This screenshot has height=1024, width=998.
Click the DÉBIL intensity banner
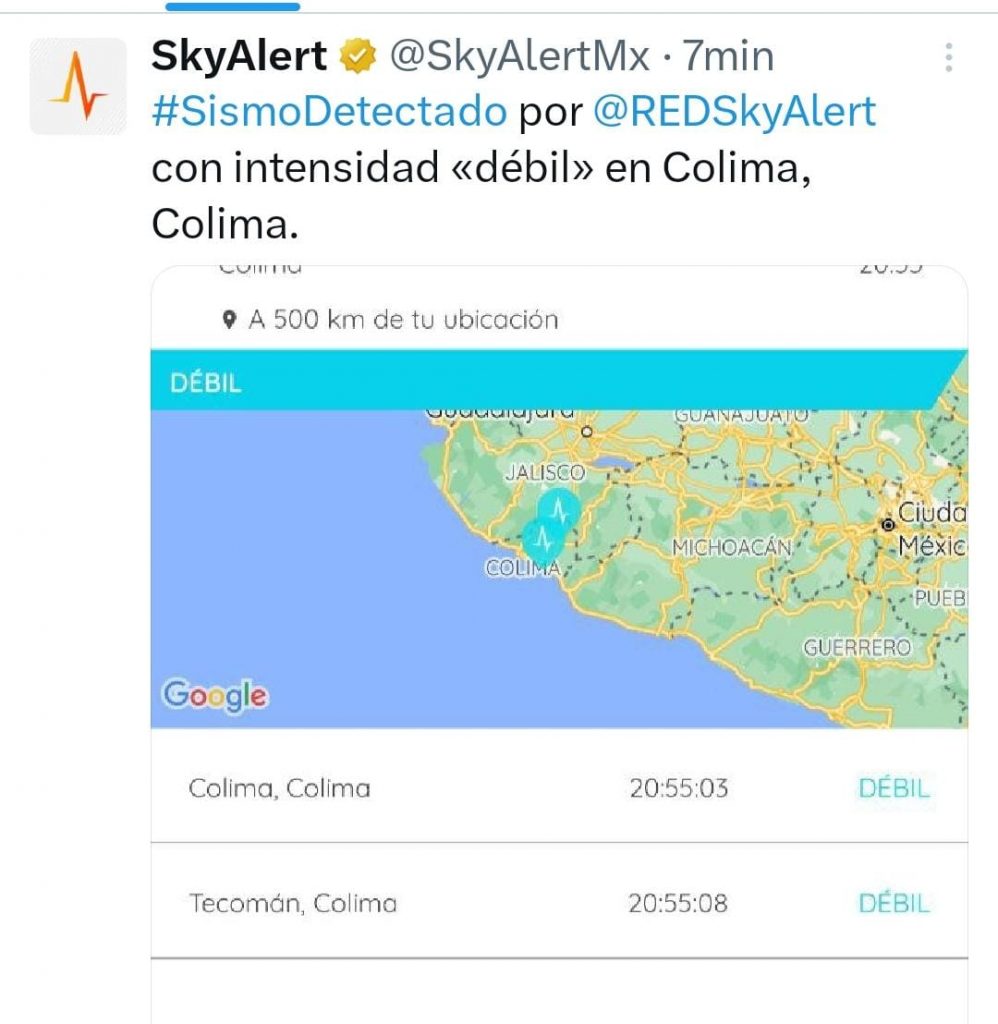tap(540, 383)
